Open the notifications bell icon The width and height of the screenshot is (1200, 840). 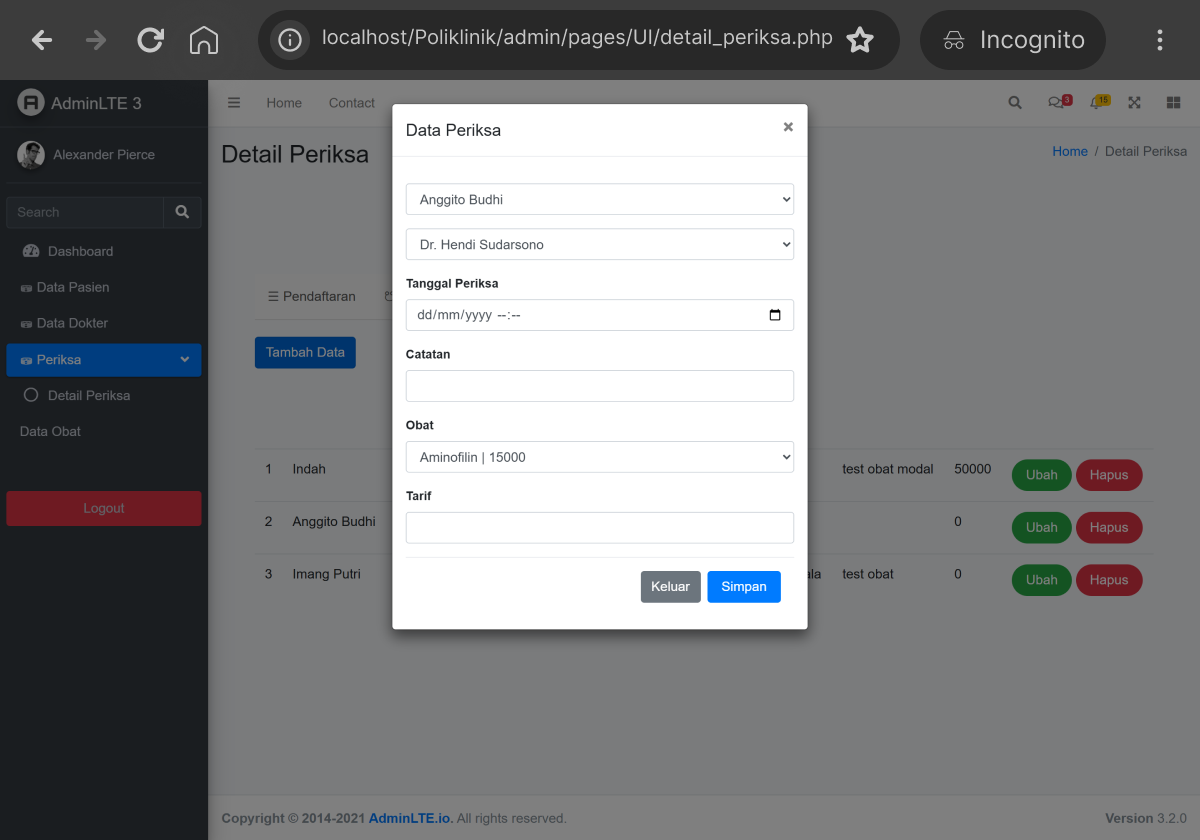pos(1097,103)
